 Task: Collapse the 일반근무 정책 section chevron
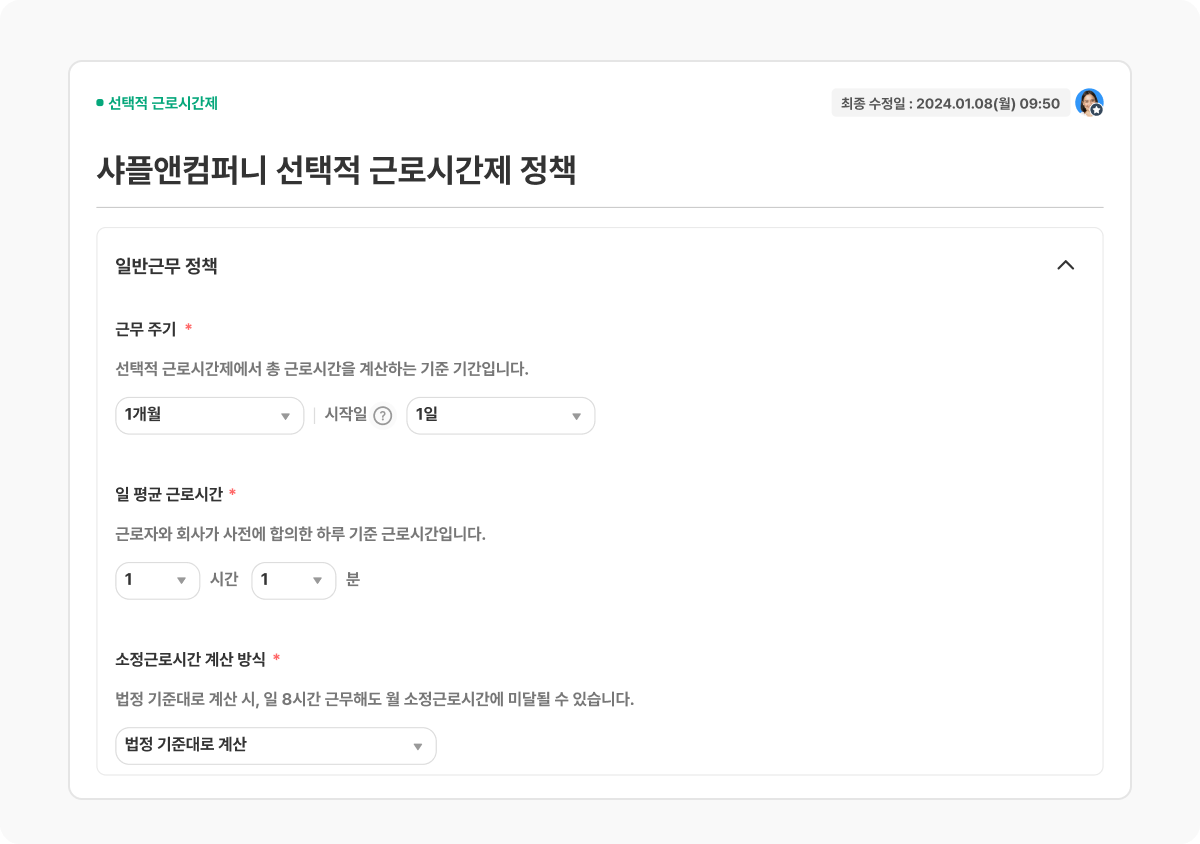pyautogui.click(x=1066, y=266)
